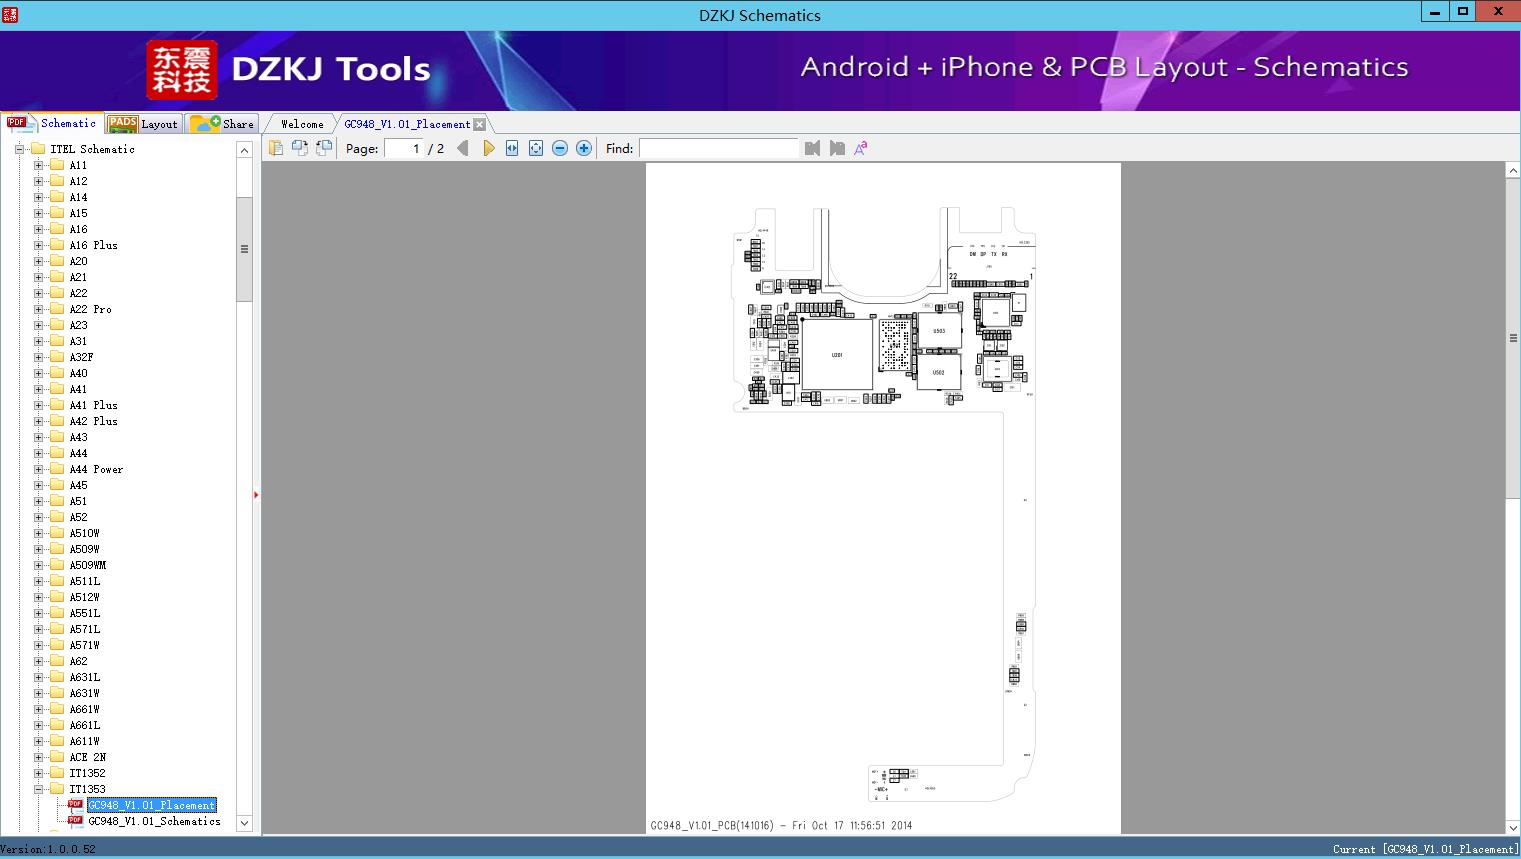This screenshot has height=859, width=1521.
Task: Go to previous page arrow
Action: click(463, 148)
